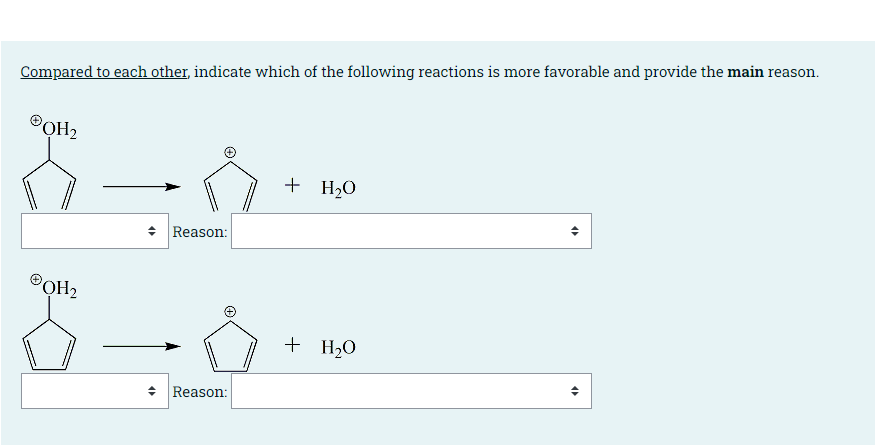Click the 'Reason:' label of the bottom reaction

click(200, 392)
